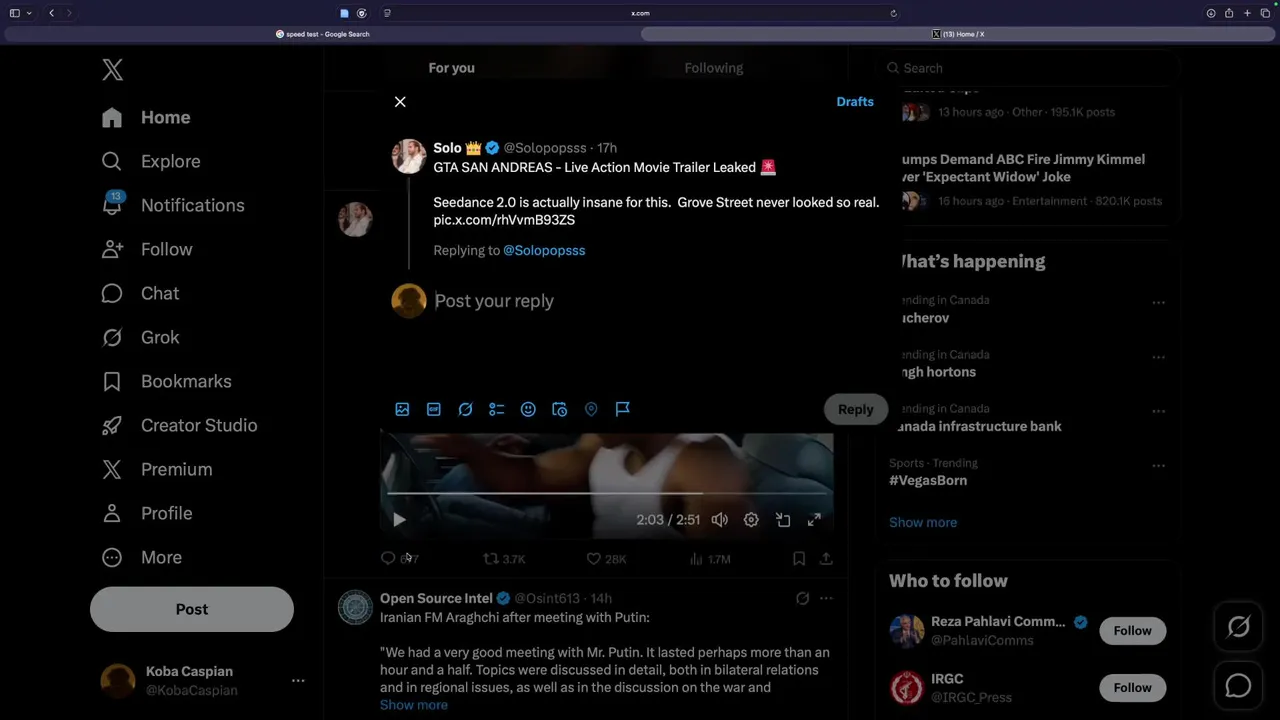1280x720 pixels.
Task: Add a poll to the reply
Action: click(x=497, y=409)
